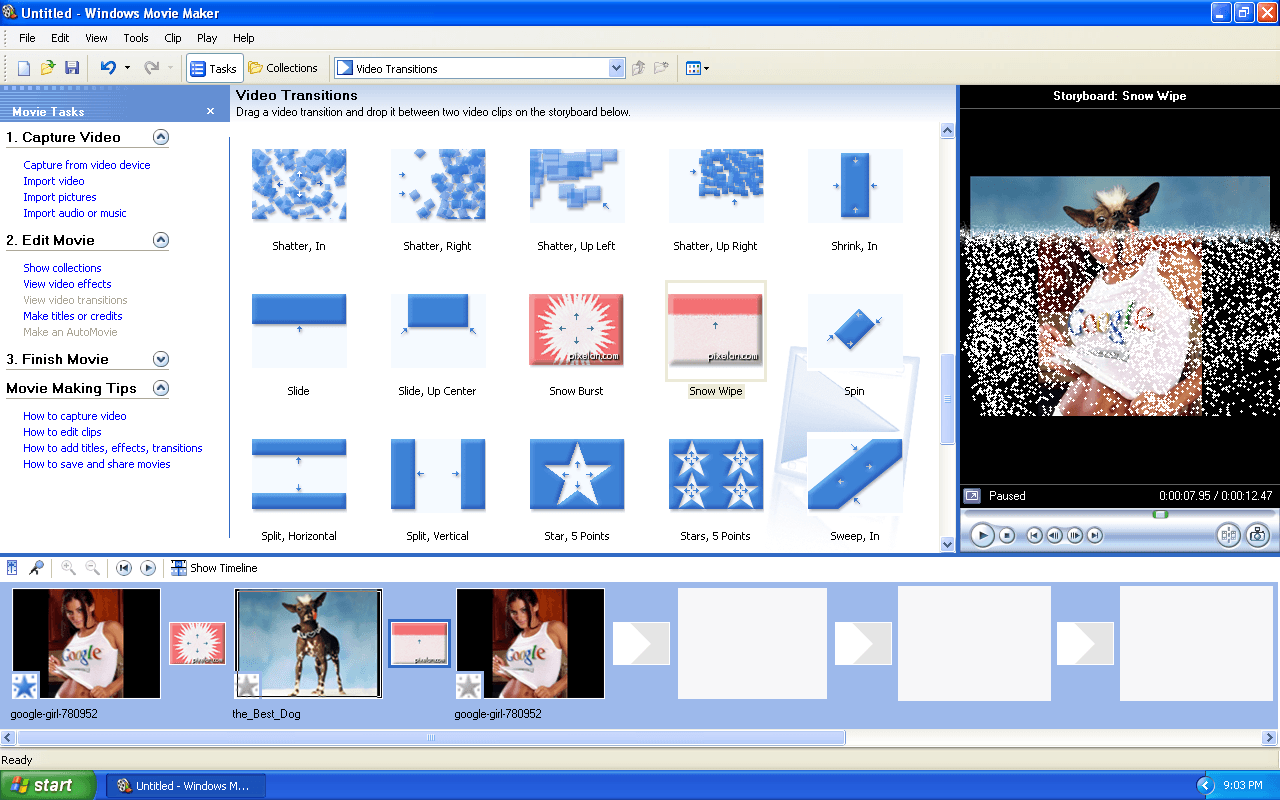Click the Open Project folder icon

click(x=48, y=68)
